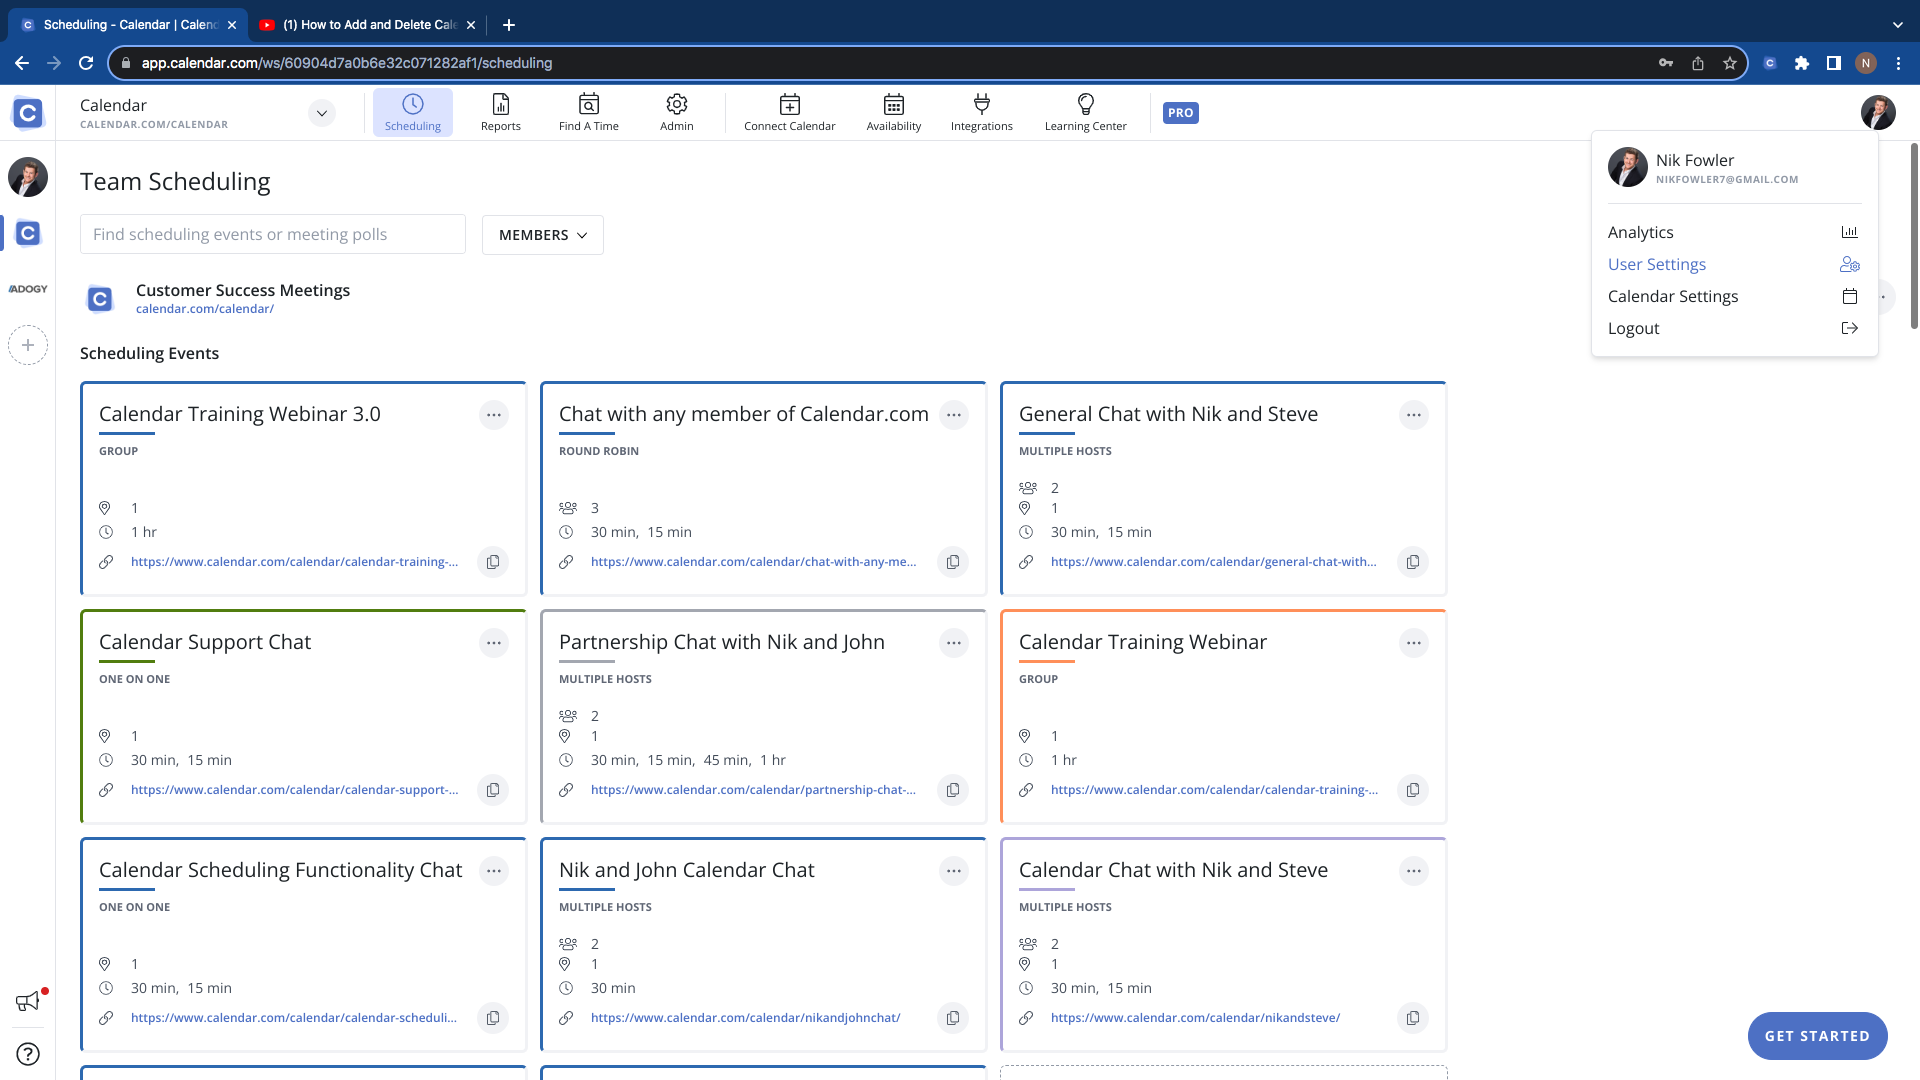Click the page vertical scrollbar
This screenshot has height=1080, width=1920.
coord(1914,236)
